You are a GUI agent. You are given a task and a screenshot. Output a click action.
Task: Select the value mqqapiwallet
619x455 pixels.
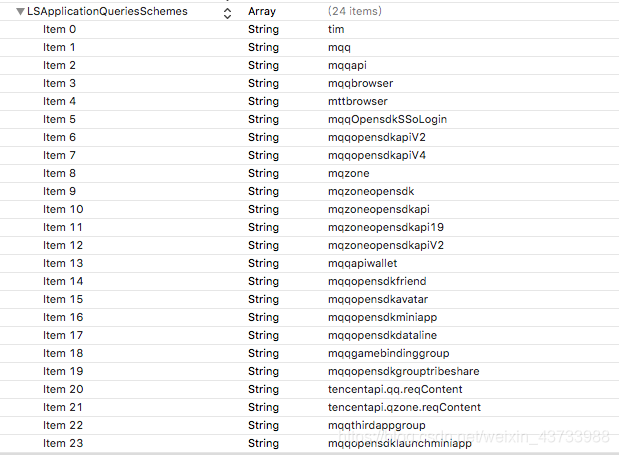coord(362,264)
